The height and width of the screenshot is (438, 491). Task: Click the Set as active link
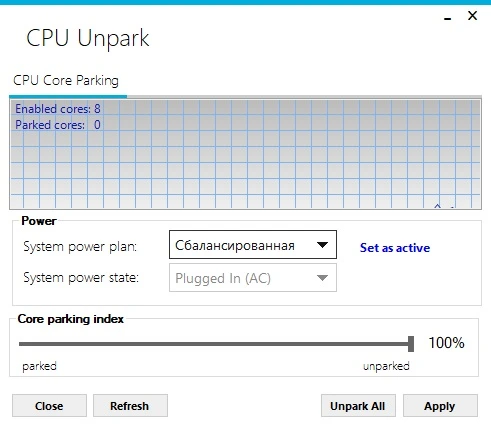(x=395, y=248)
